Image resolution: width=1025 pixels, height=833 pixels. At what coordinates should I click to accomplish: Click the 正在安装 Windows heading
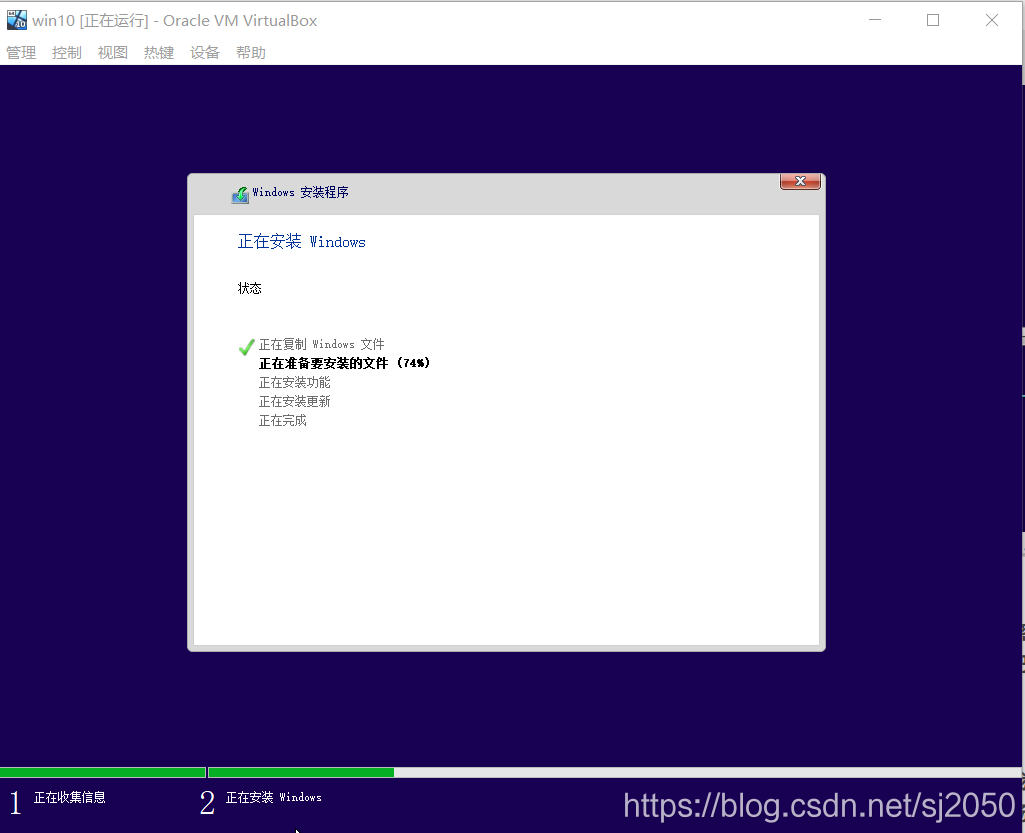(x=301, y=242)
